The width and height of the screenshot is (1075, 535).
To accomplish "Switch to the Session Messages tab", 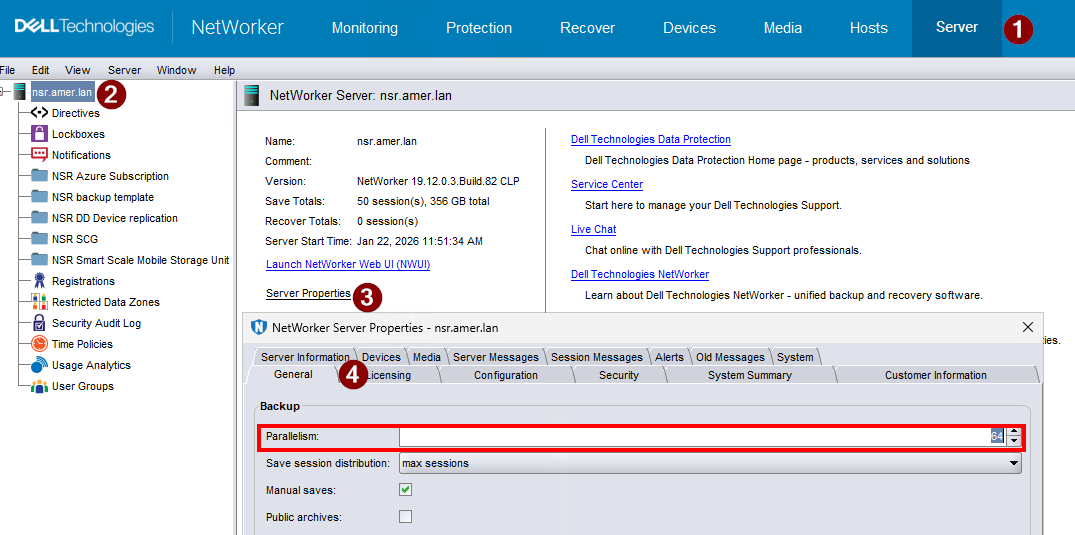I will click(x=597, y=357).
